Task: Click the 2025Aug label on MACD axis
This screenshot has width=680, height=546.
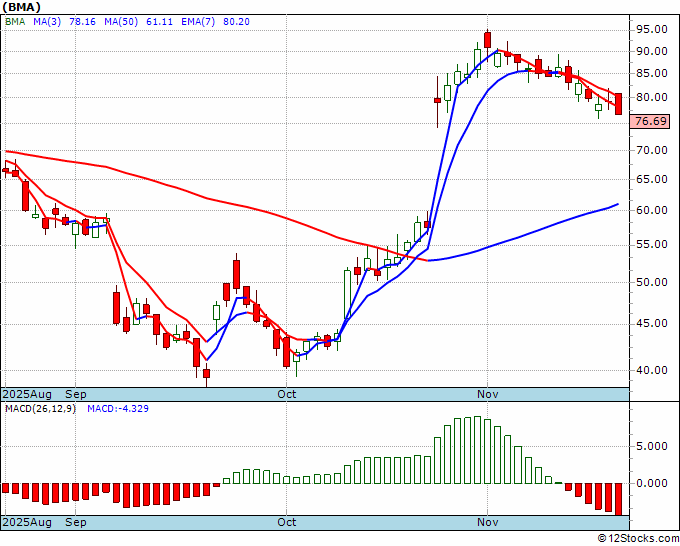Action: pos(27,522)
